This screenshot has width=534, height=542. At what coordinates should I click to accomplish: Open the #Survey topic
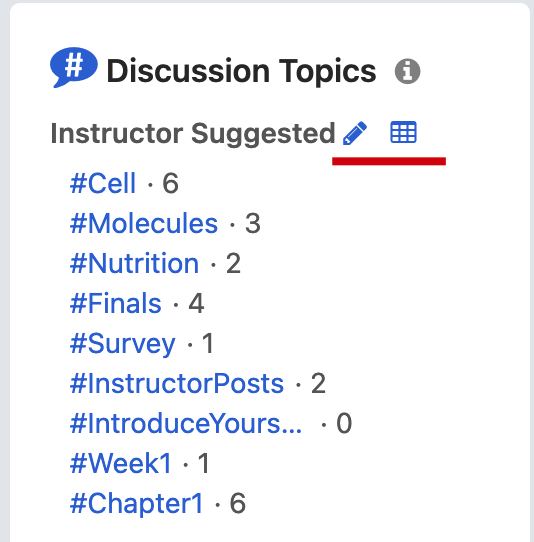pyautogui.click(x=123, y=344)
